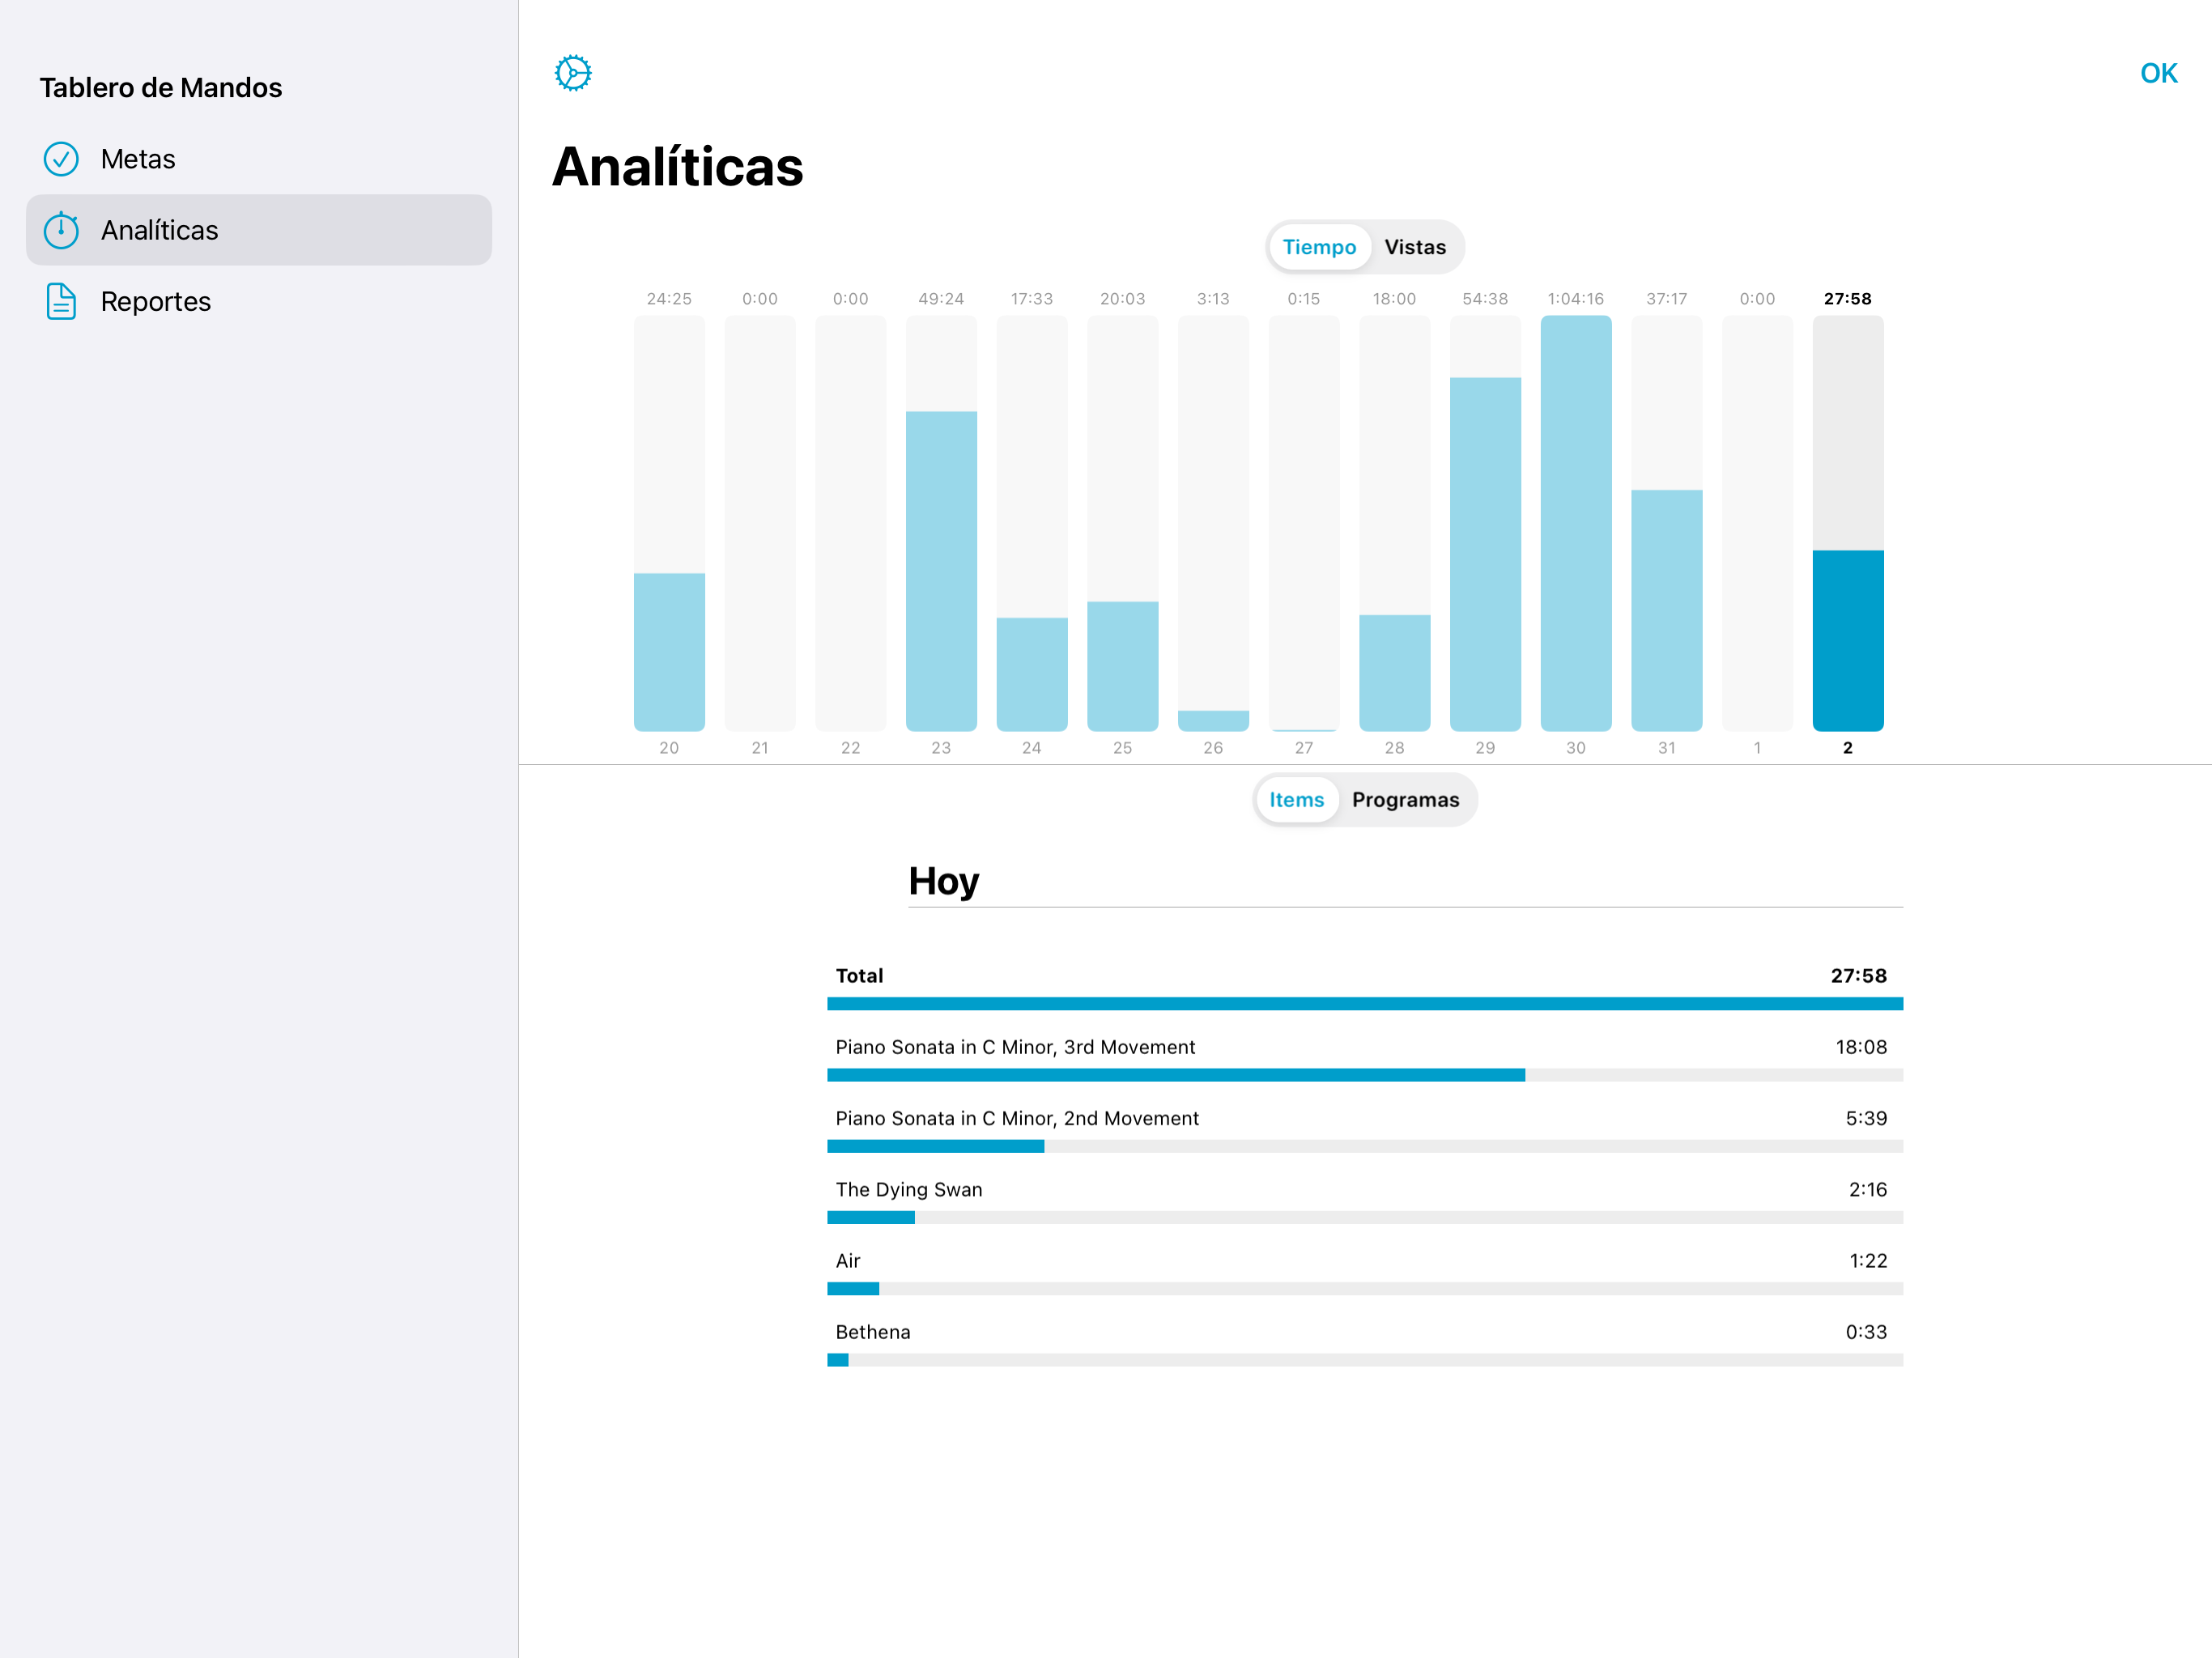This screenshot has height=1658, width=2212.
Task: Select the day 20 bar
Action: click(669, 650)
